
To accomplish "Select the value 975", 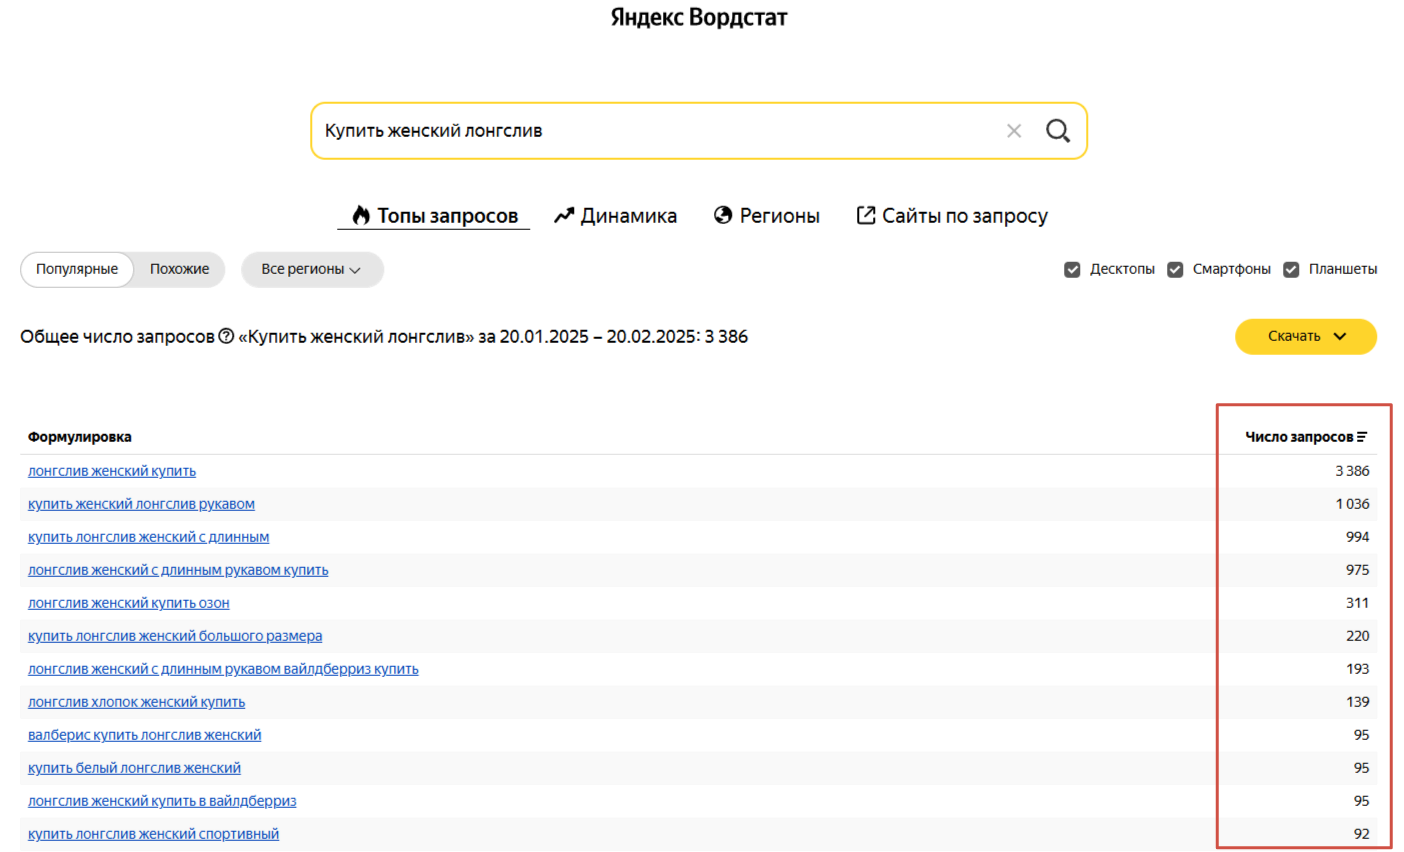I will tap(1357, 570).
